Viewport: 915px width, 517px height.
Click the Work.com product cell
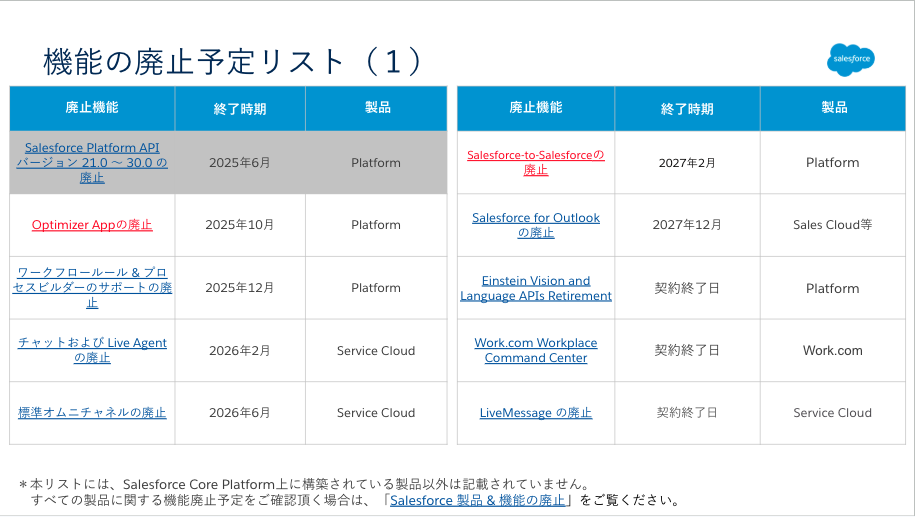833,351
